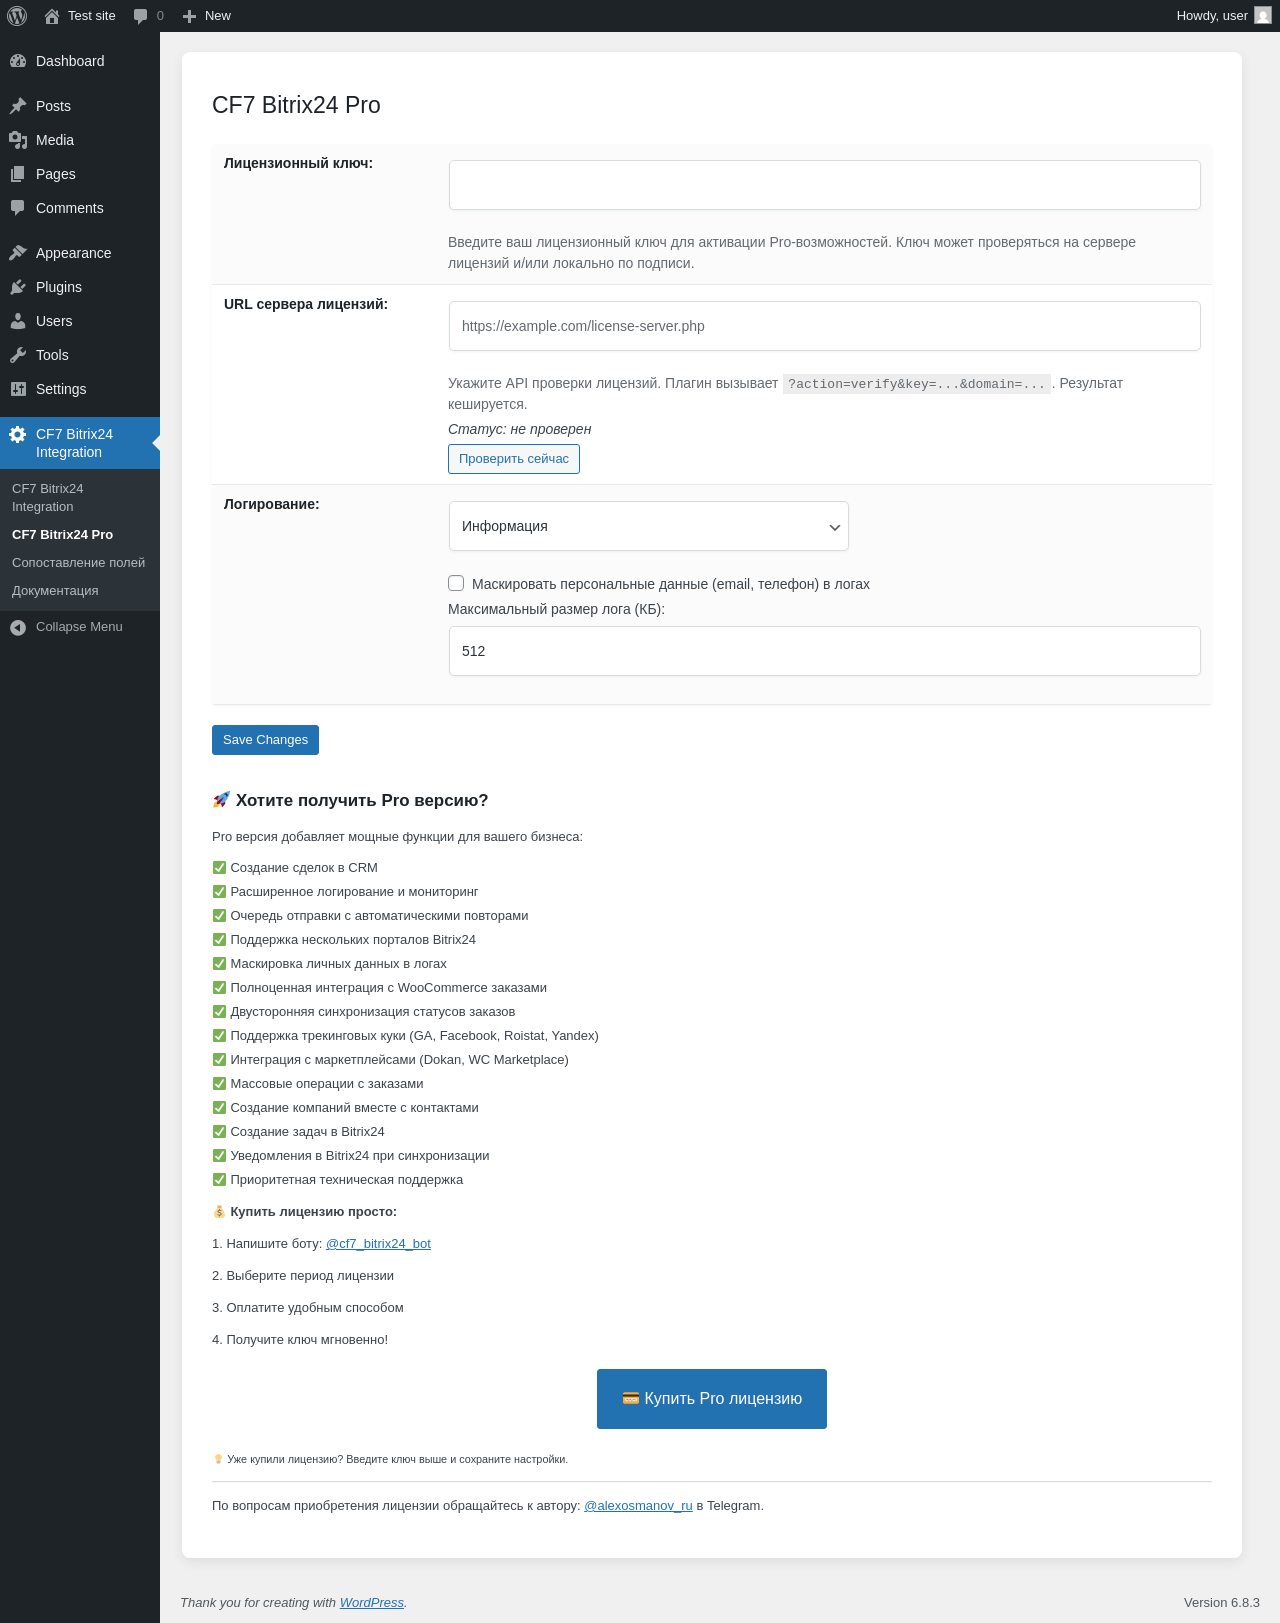Open the Comments sidebar menu item

80,208
